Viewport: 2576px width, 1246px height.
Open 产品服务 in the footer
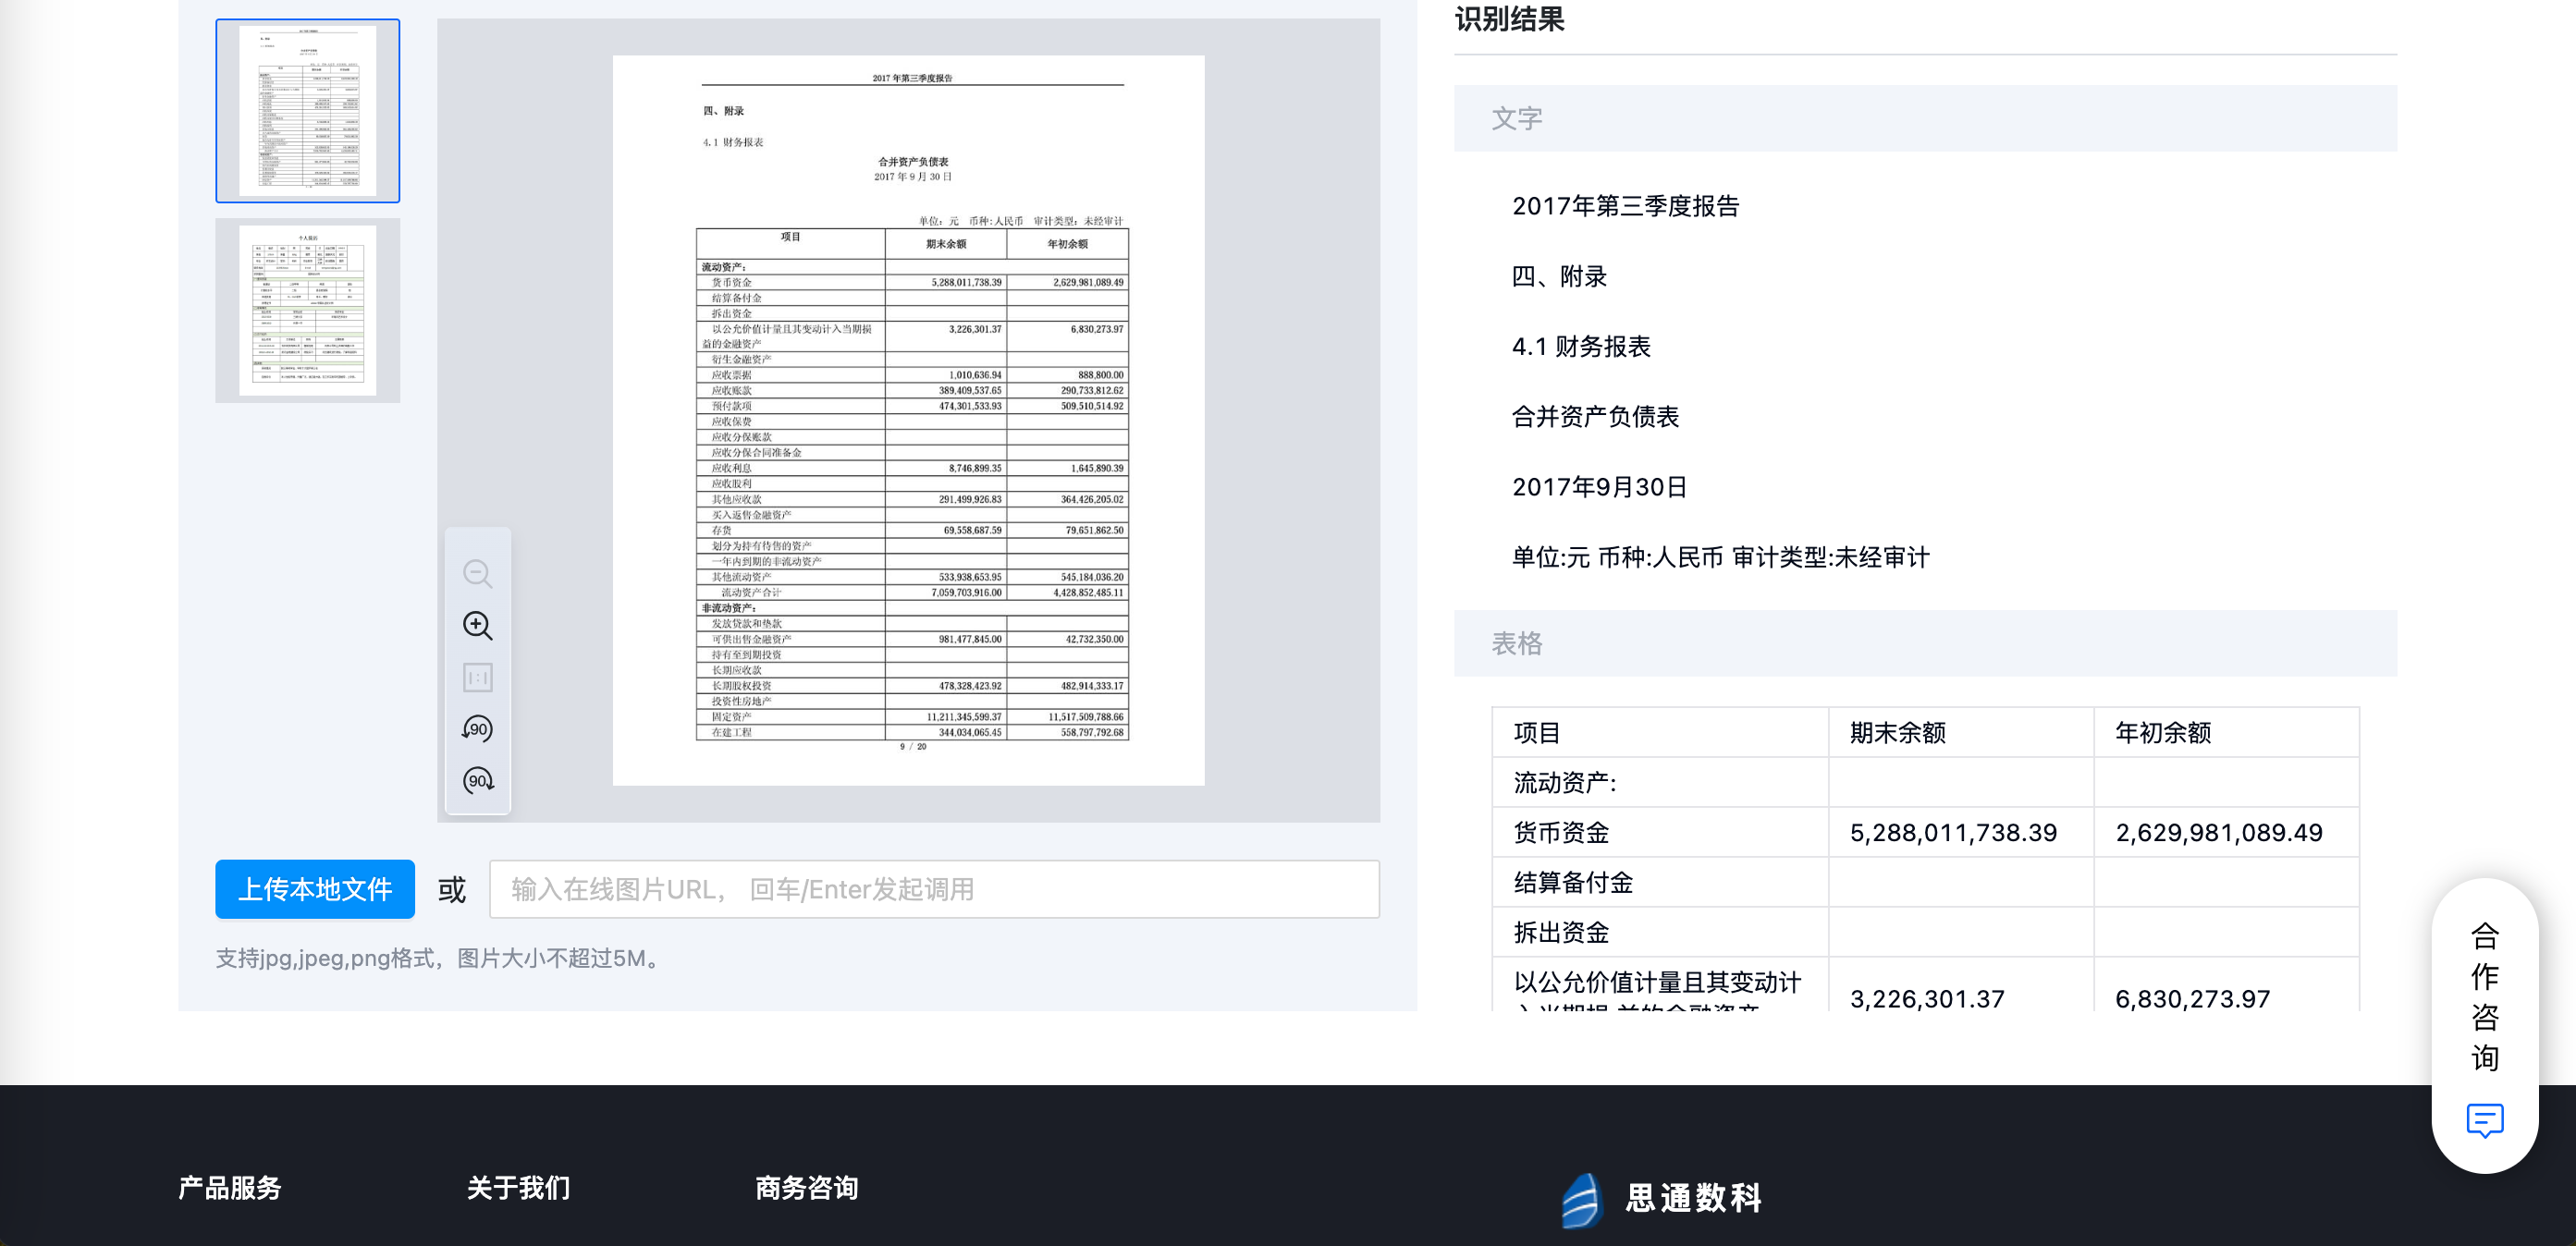pyautogui.click(x=230, y=1188)
